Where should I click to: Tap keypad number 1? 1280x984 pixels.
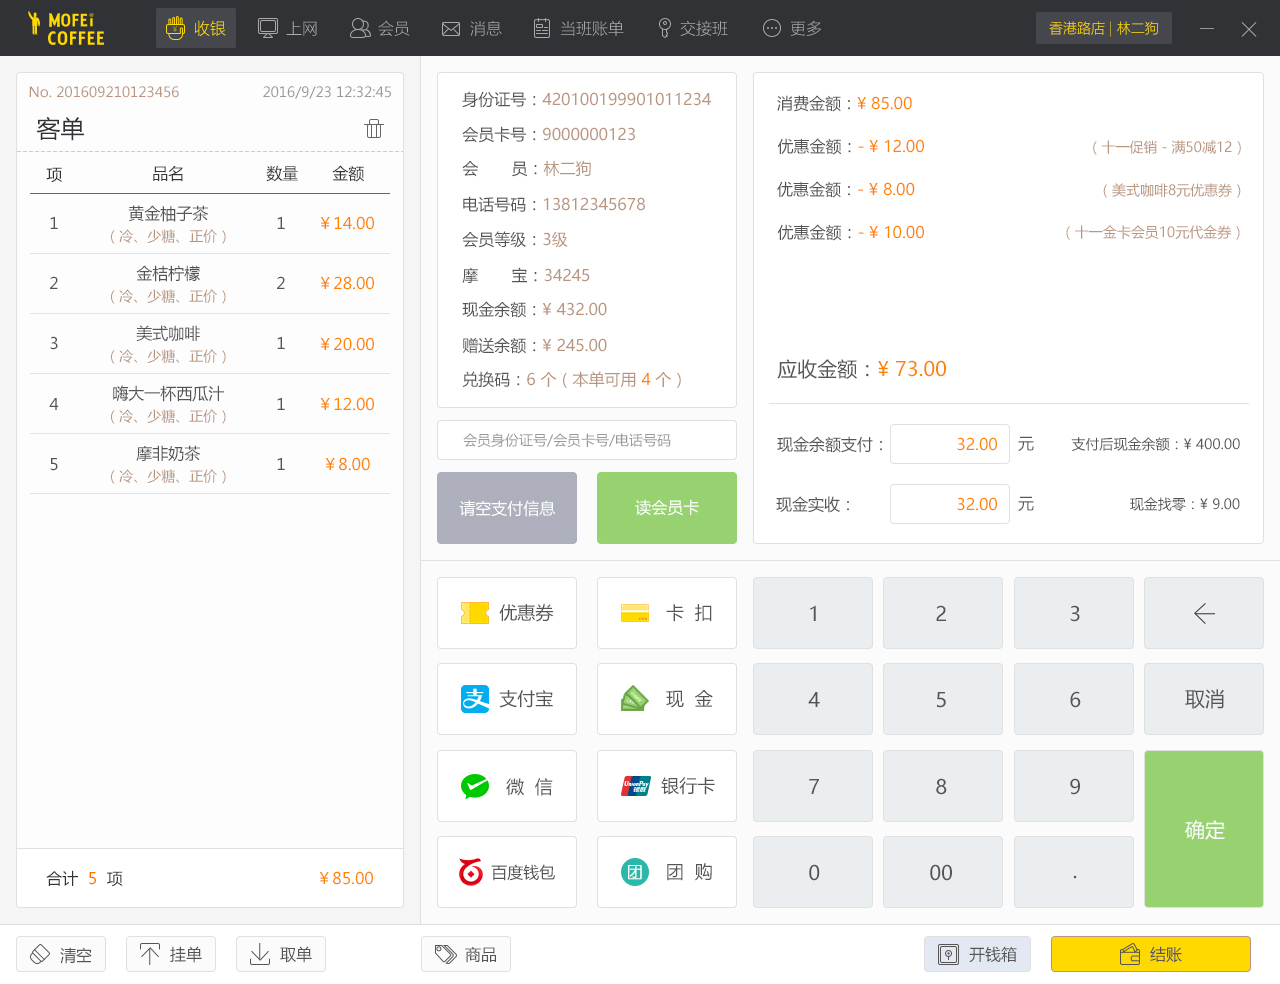813,613
